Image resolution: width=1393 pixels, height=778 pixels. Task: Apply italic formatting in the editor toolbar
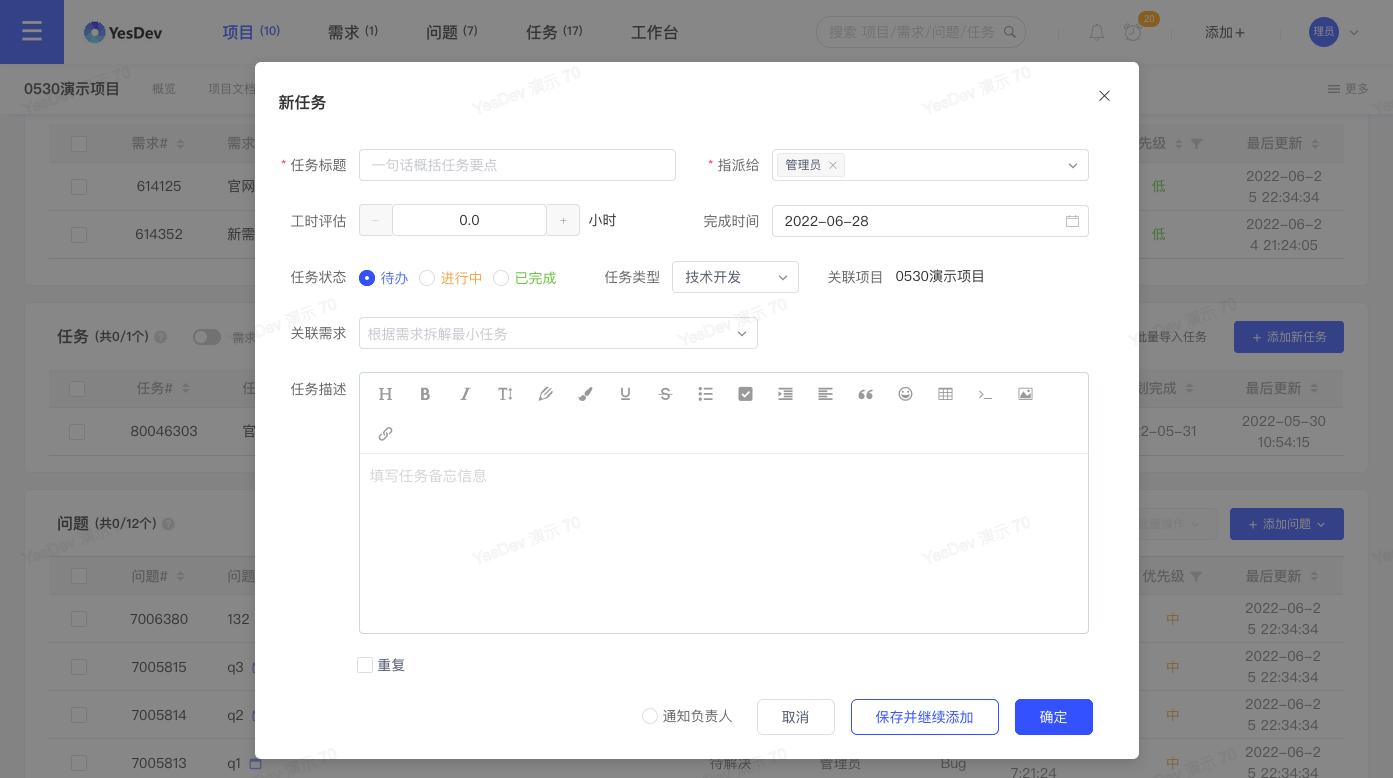click(x=465, y=394)
